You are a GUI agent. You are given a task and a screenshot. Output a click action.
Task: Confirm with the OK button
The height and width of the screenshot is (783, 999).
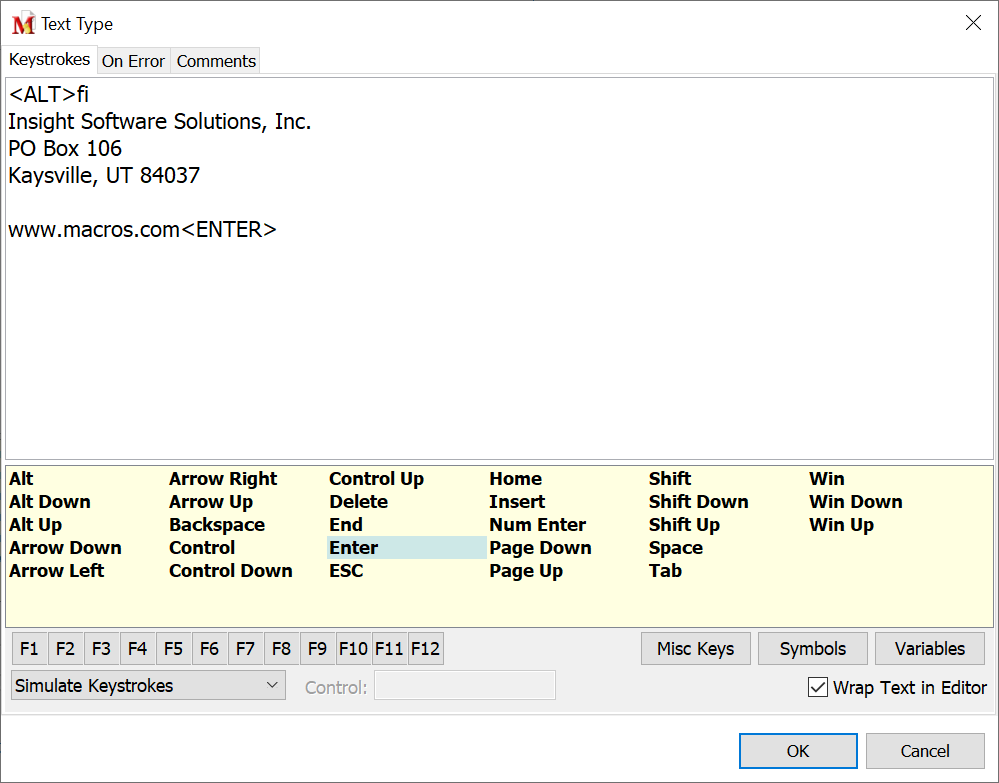tap(797, 751)
